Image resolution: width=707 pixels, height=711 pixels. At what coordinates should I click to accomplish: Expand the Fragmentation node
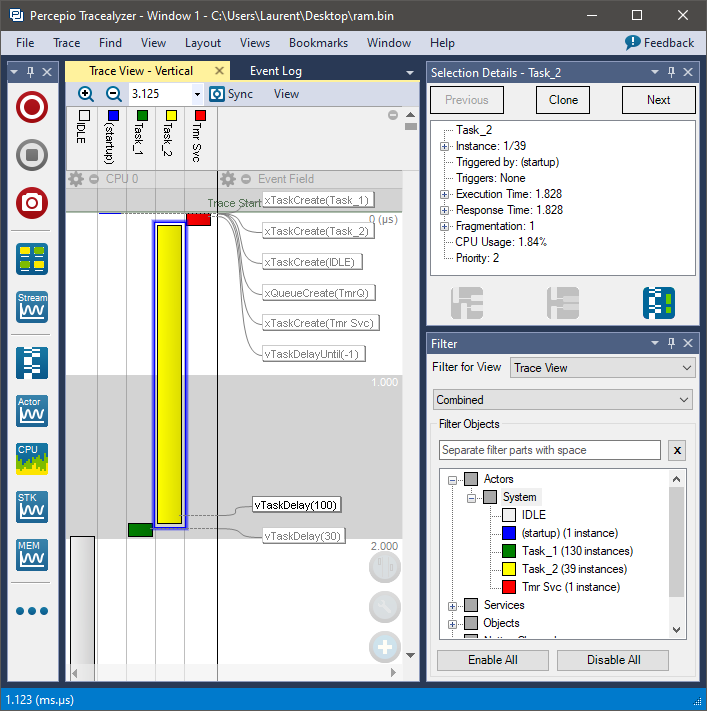pos(444,226)
